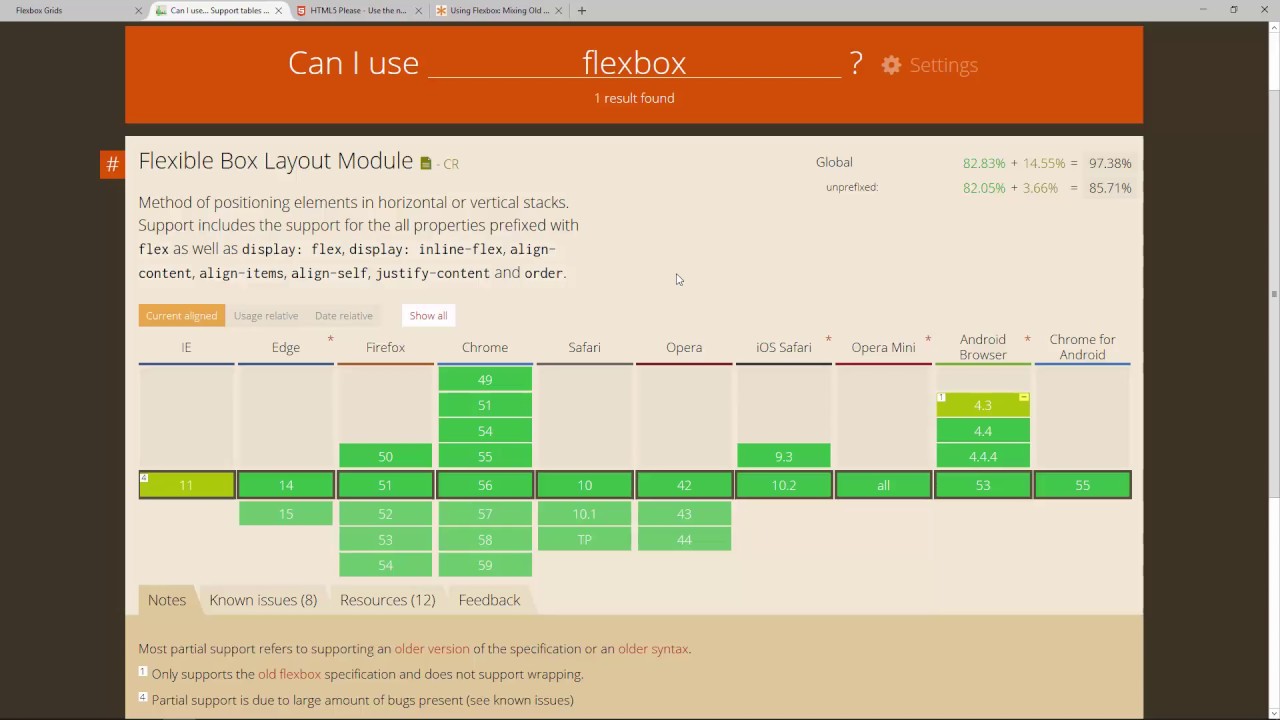Click the Edge 14 support cell

pyautogui.click(x=286, y=485)
